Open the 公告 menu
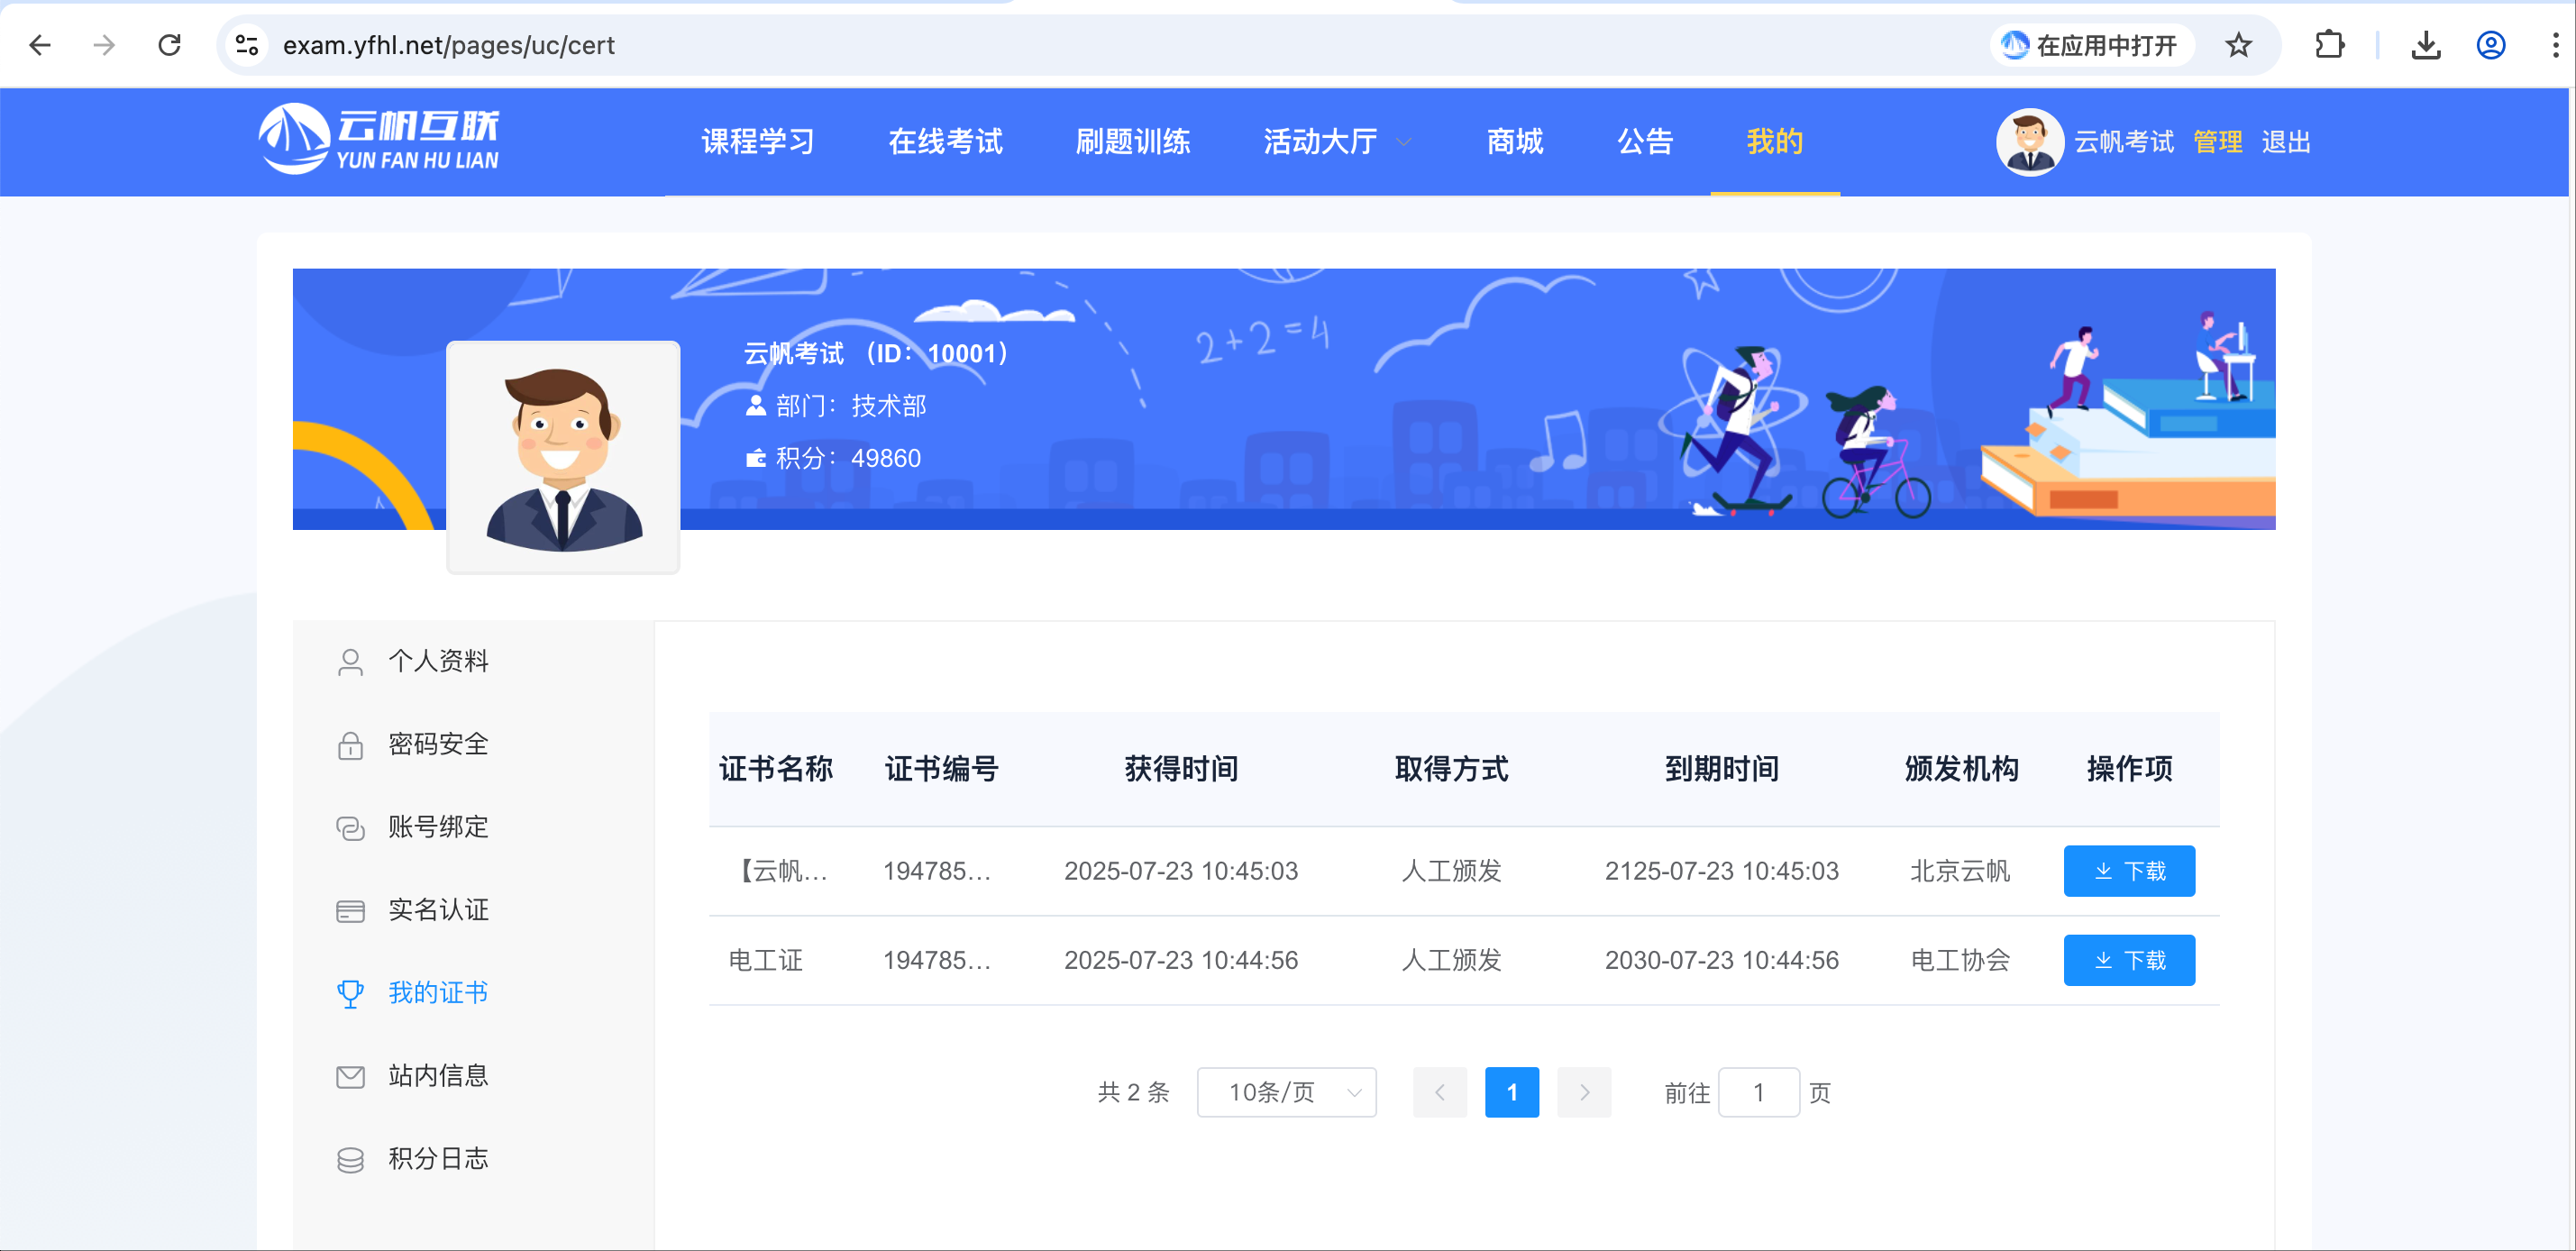 1645,142
